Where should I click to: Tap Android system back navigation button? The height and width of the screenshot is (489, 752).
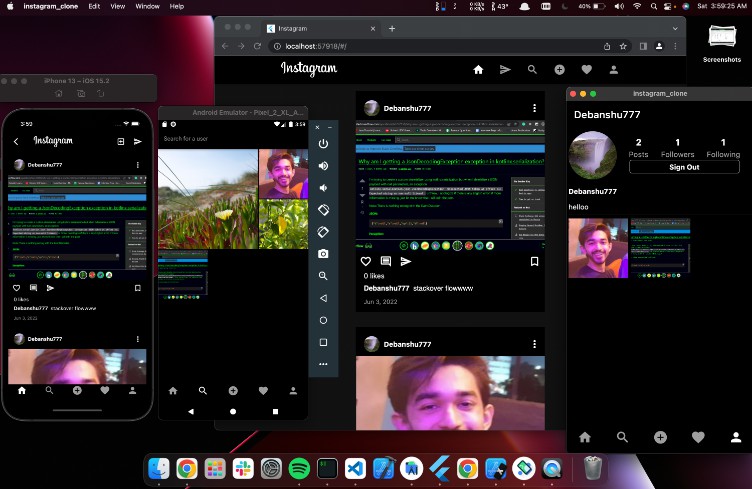[191, 411]
